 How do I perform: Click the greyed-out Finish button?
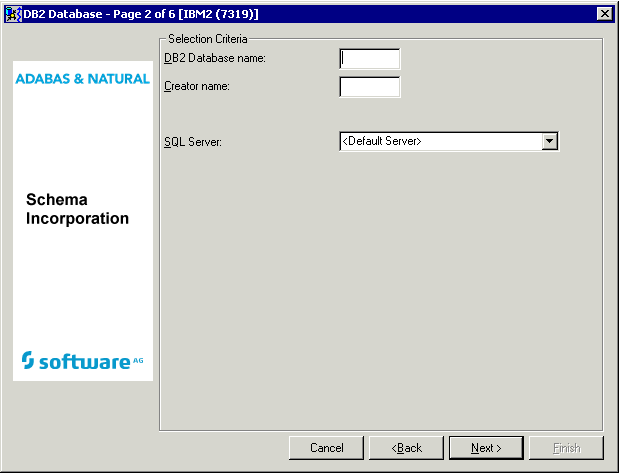(x=566, y=448)
